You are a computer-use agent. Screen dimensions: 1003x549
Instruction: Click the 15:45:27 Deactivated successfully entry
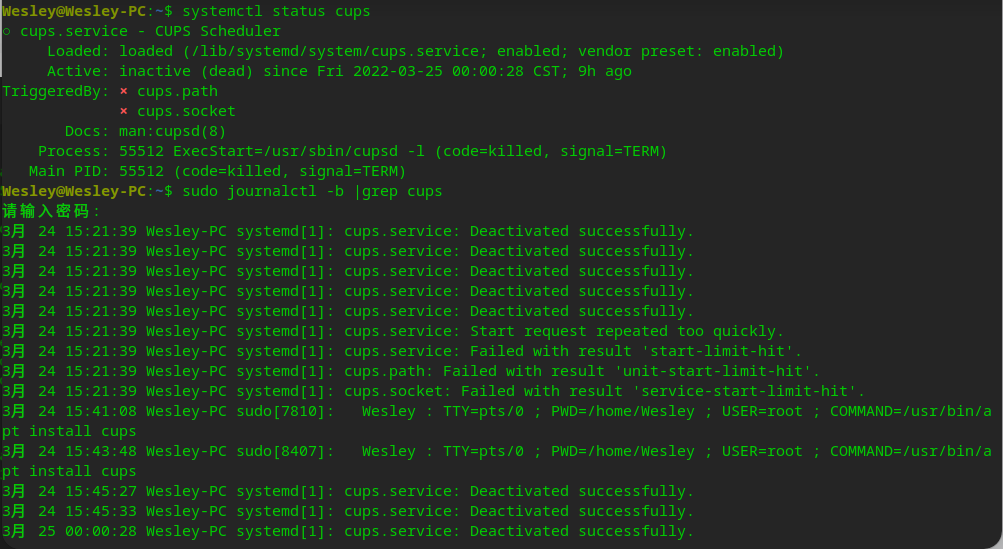pyautogui.click(x=347, y=491)
